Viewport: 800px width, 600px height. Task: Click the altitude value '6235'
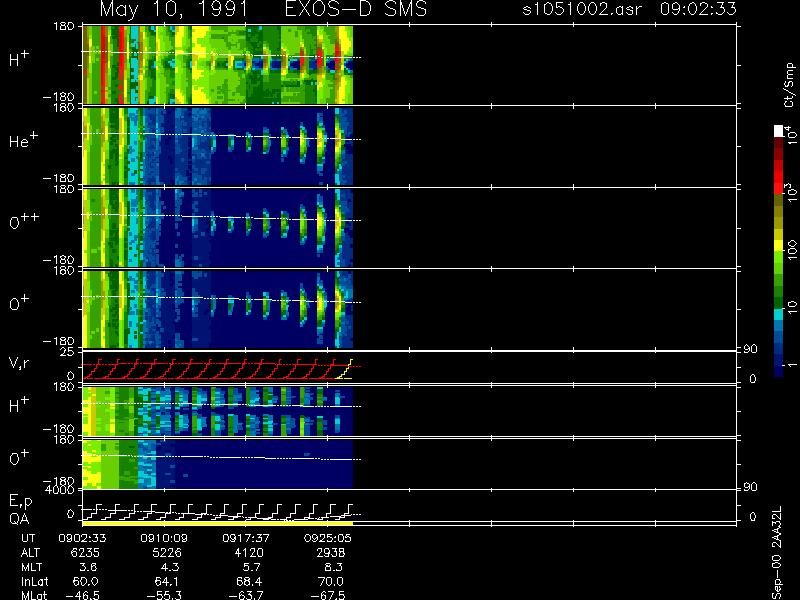coord(85,553)
